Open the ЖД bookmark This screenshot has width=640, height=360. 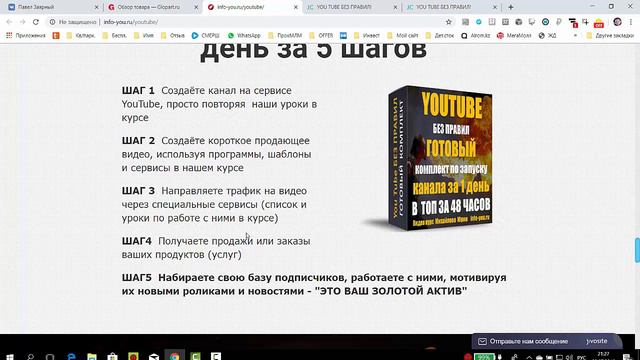tap(547, 36)
